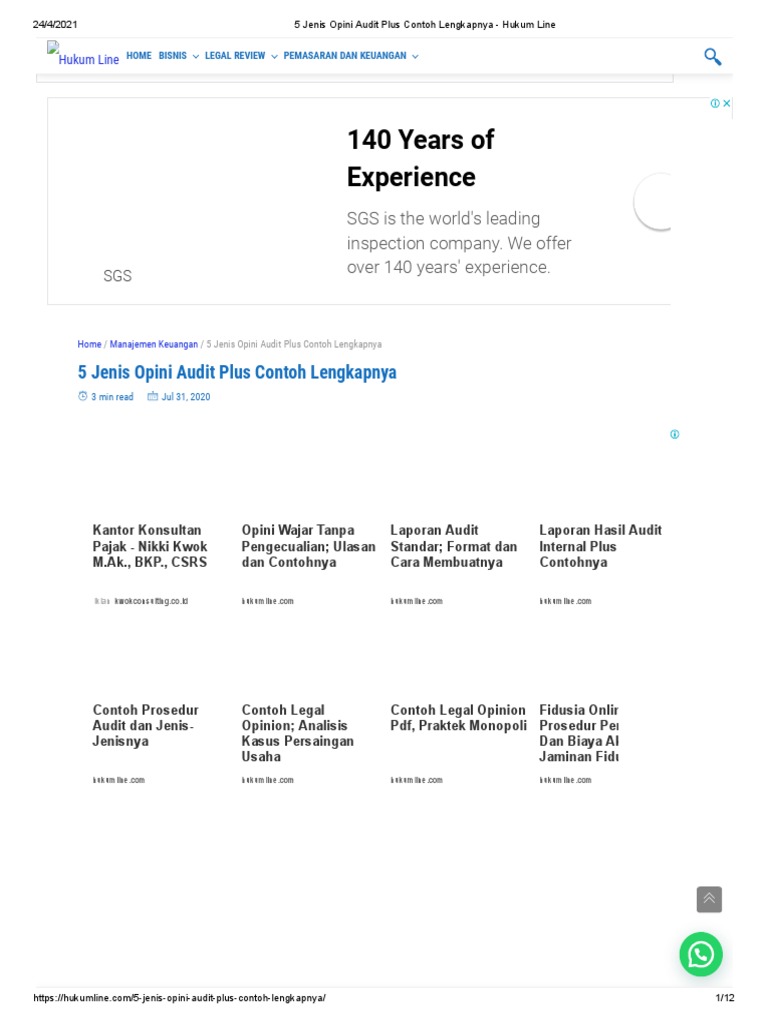Click the green WhatsApp chat button

[x=701, y=954]
